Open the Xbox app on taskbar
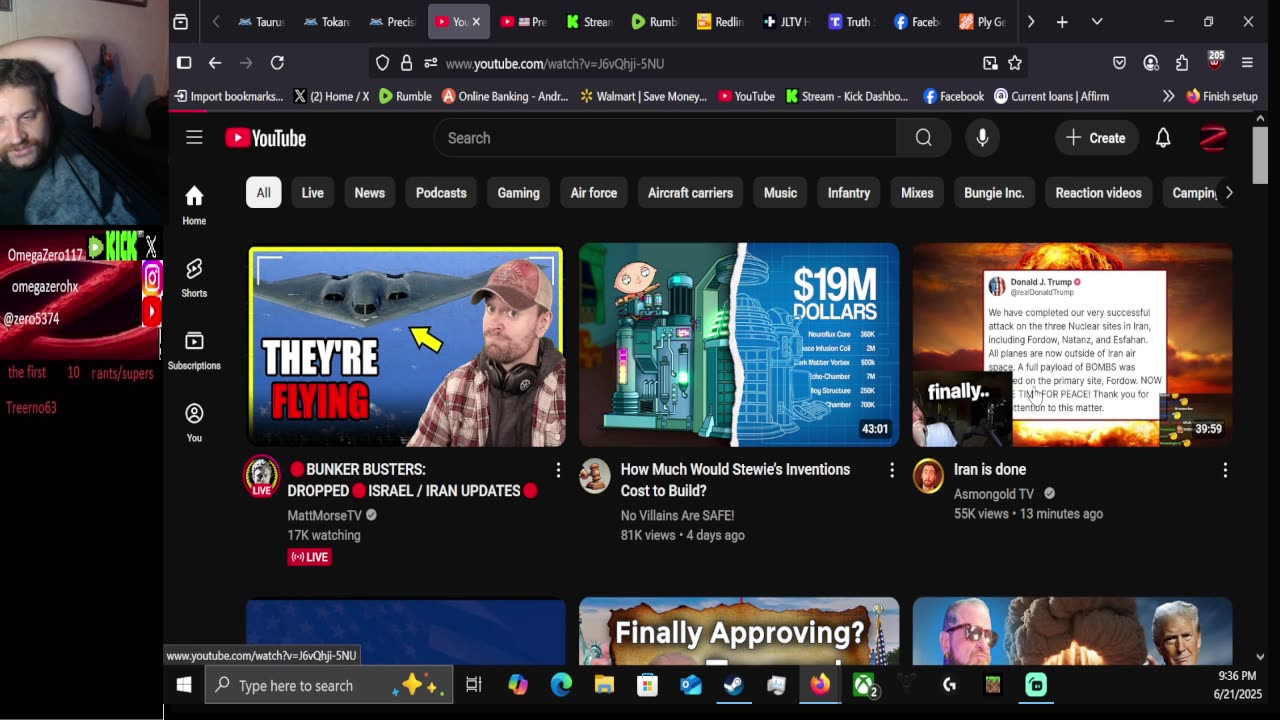The height and width of the screenshot is (720, 1280). (863, 685)
